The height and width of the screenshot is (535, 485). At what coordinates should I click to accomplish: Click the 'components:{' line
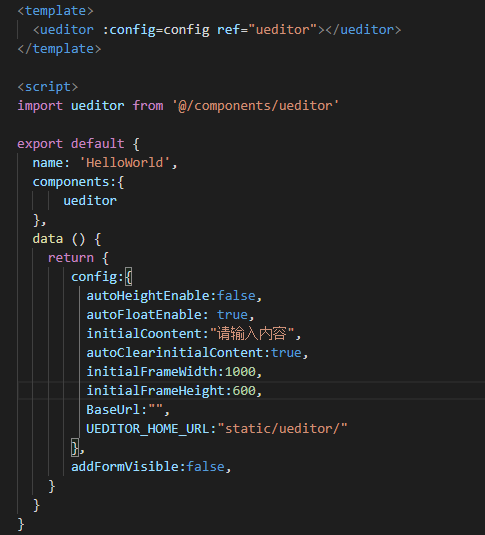[x=79, y=182]
